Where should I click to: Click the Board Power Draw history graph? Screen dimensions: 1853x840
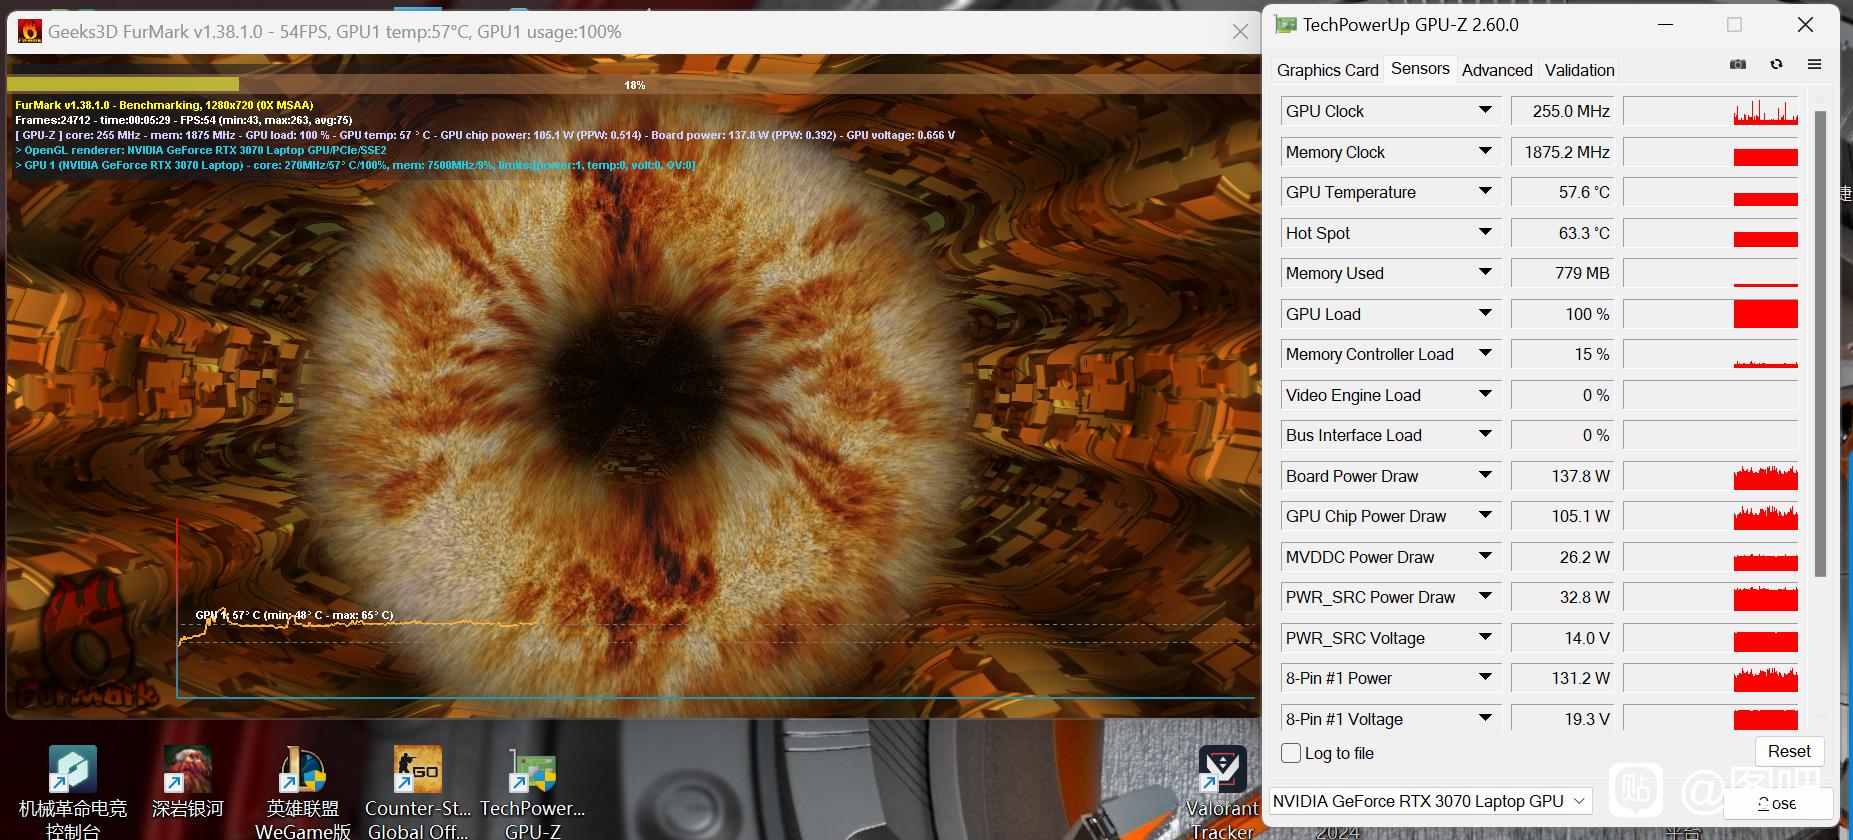click(x=1710, y=476)
